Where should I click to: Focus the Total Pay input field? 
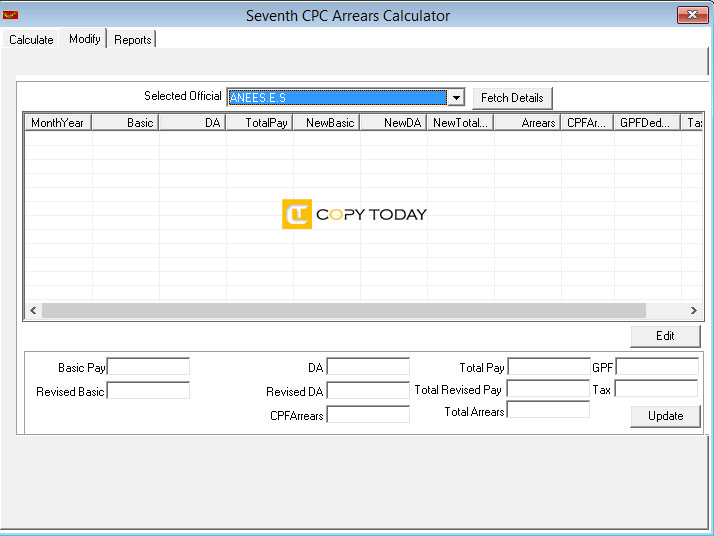pos(549,367)
